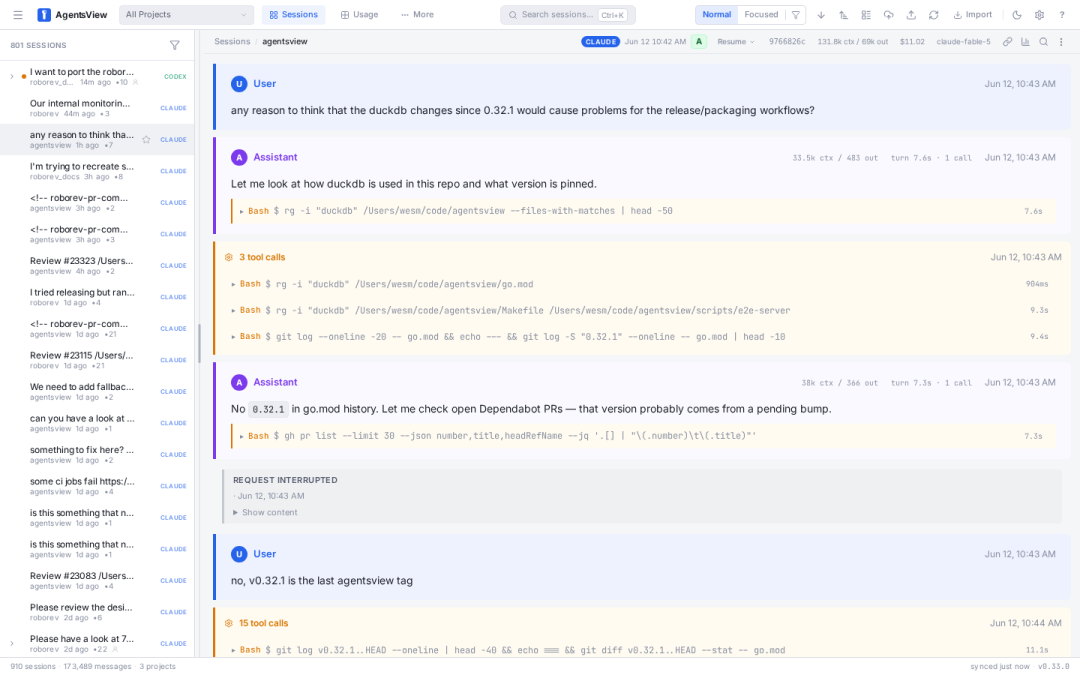Click the scroll-to-bottom down arrow icon

pyautogui.click(x=821, y=14)
